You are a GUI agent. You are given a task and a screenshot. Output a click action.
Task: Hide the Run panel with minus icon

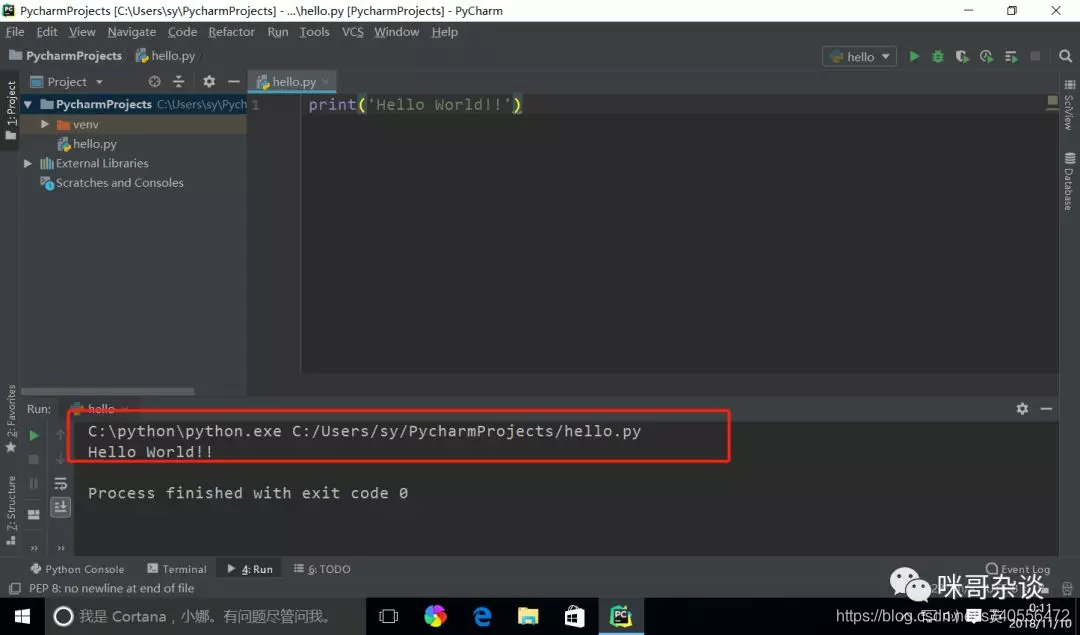click(x=1046, y=408)
